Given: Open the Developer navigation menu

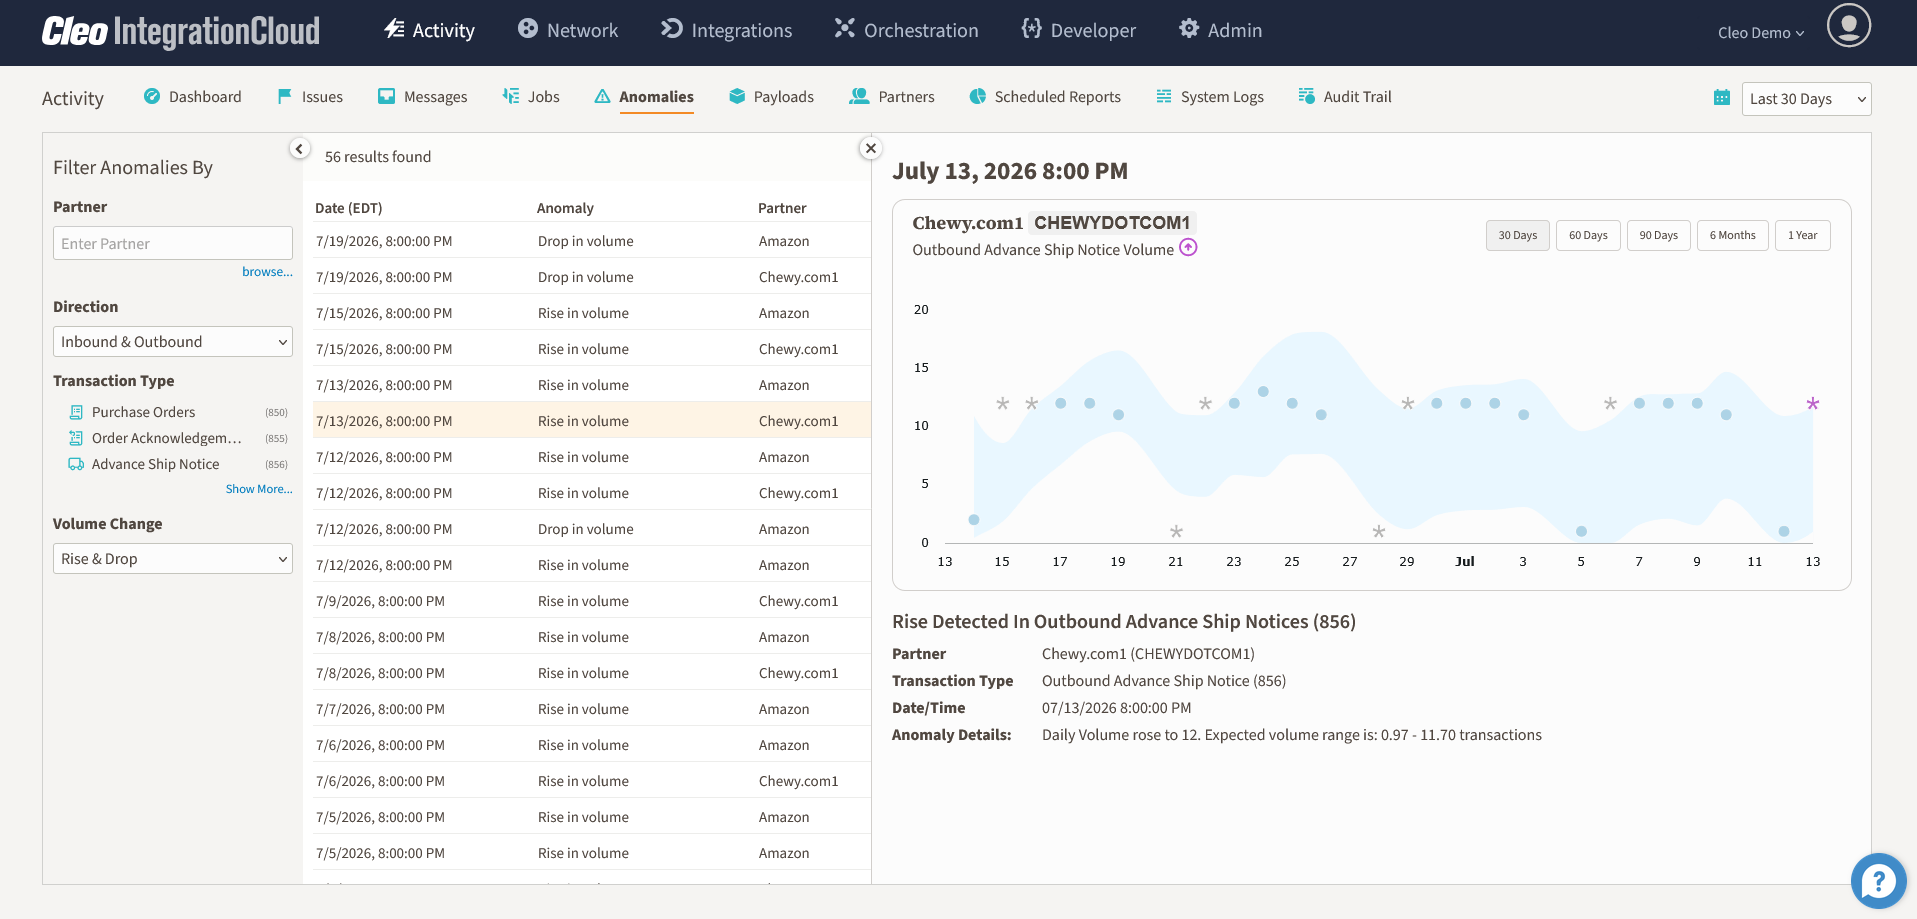Looking at the screenshot, I should [1078, 31].
